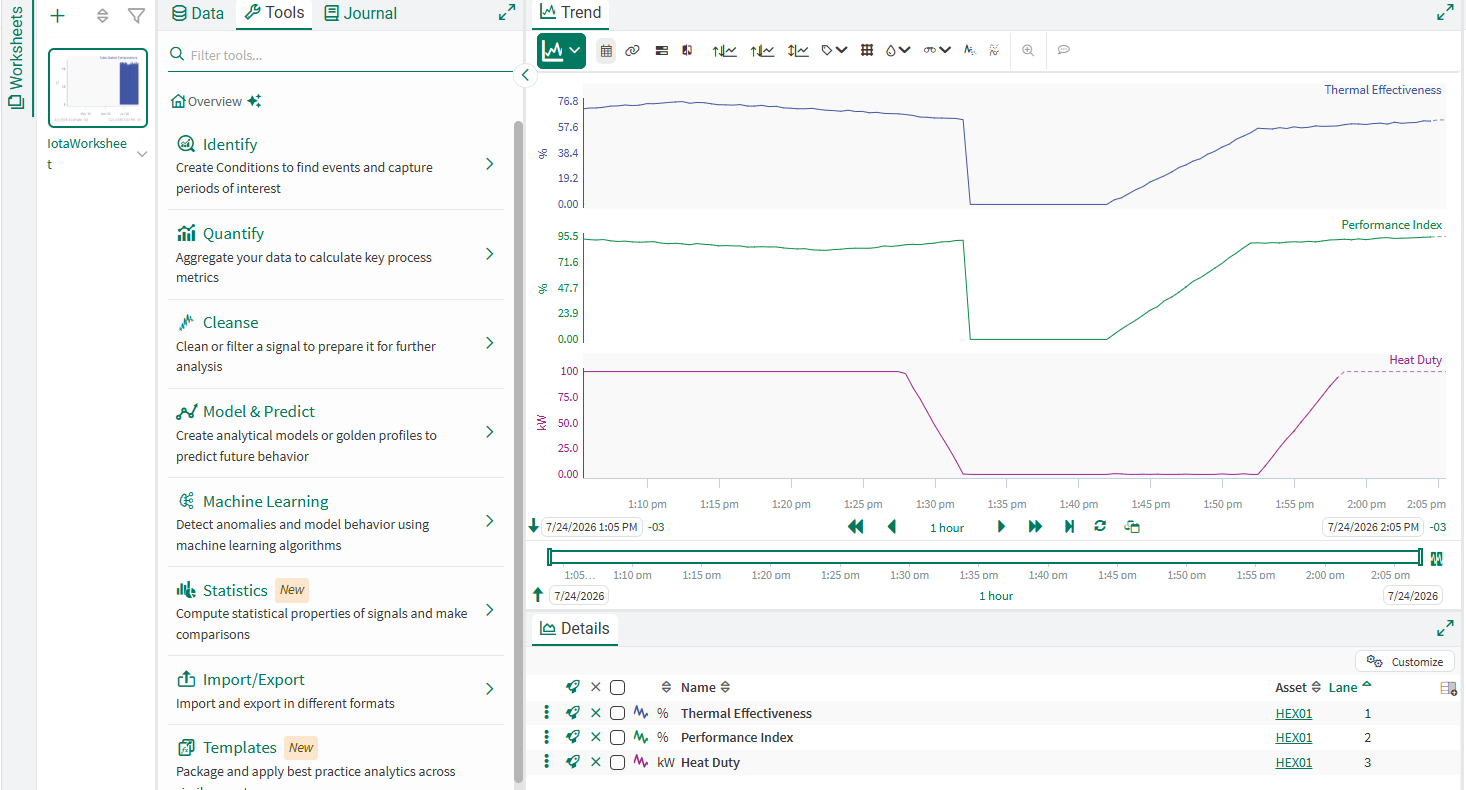Viewport: 1466px width, 790px height.
Task: Select the IotaWorksheet thumbnail
Action: (98, 88)
